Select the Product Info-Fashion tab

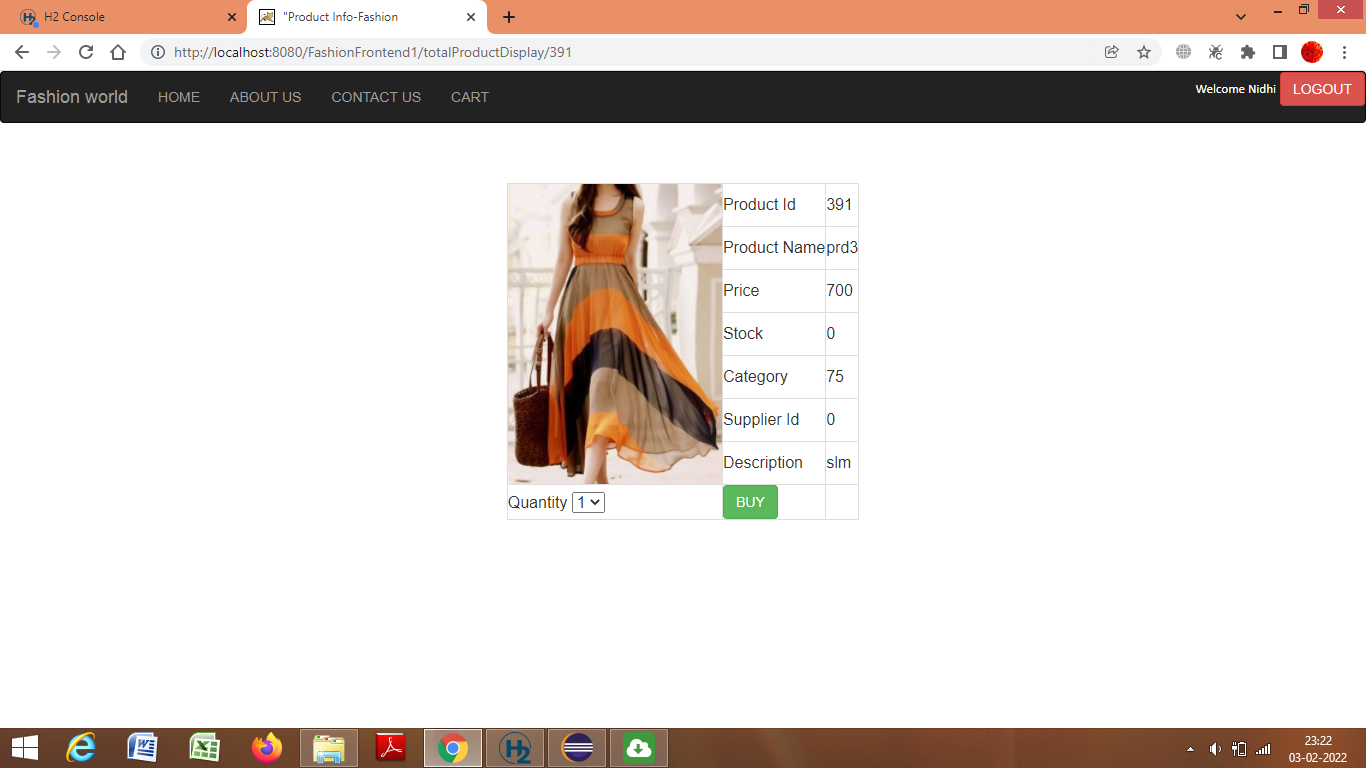click(x=366, y=17)
